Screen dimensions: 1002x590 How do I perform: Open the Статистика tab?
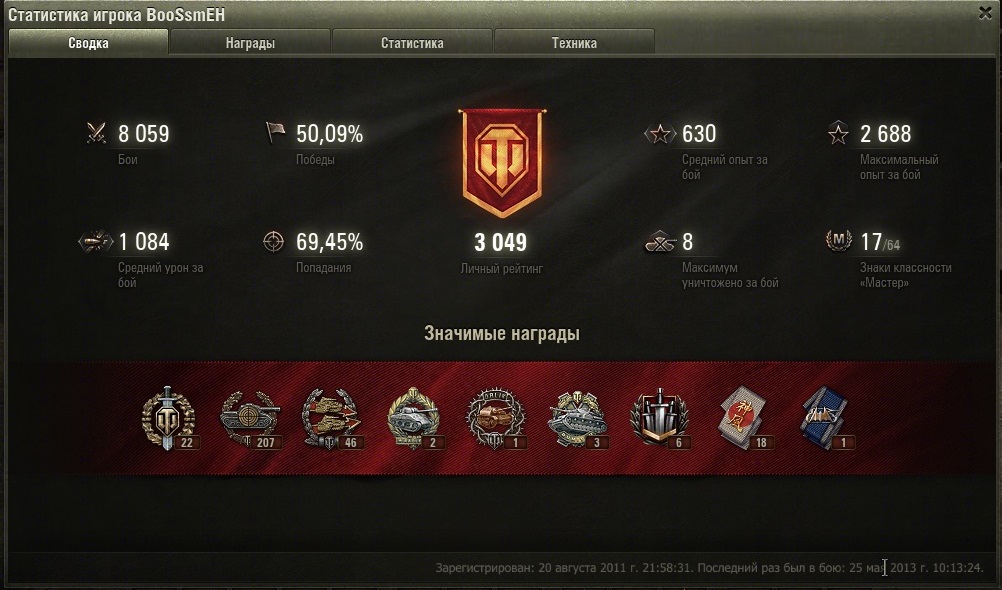click(x=412, y=43)
